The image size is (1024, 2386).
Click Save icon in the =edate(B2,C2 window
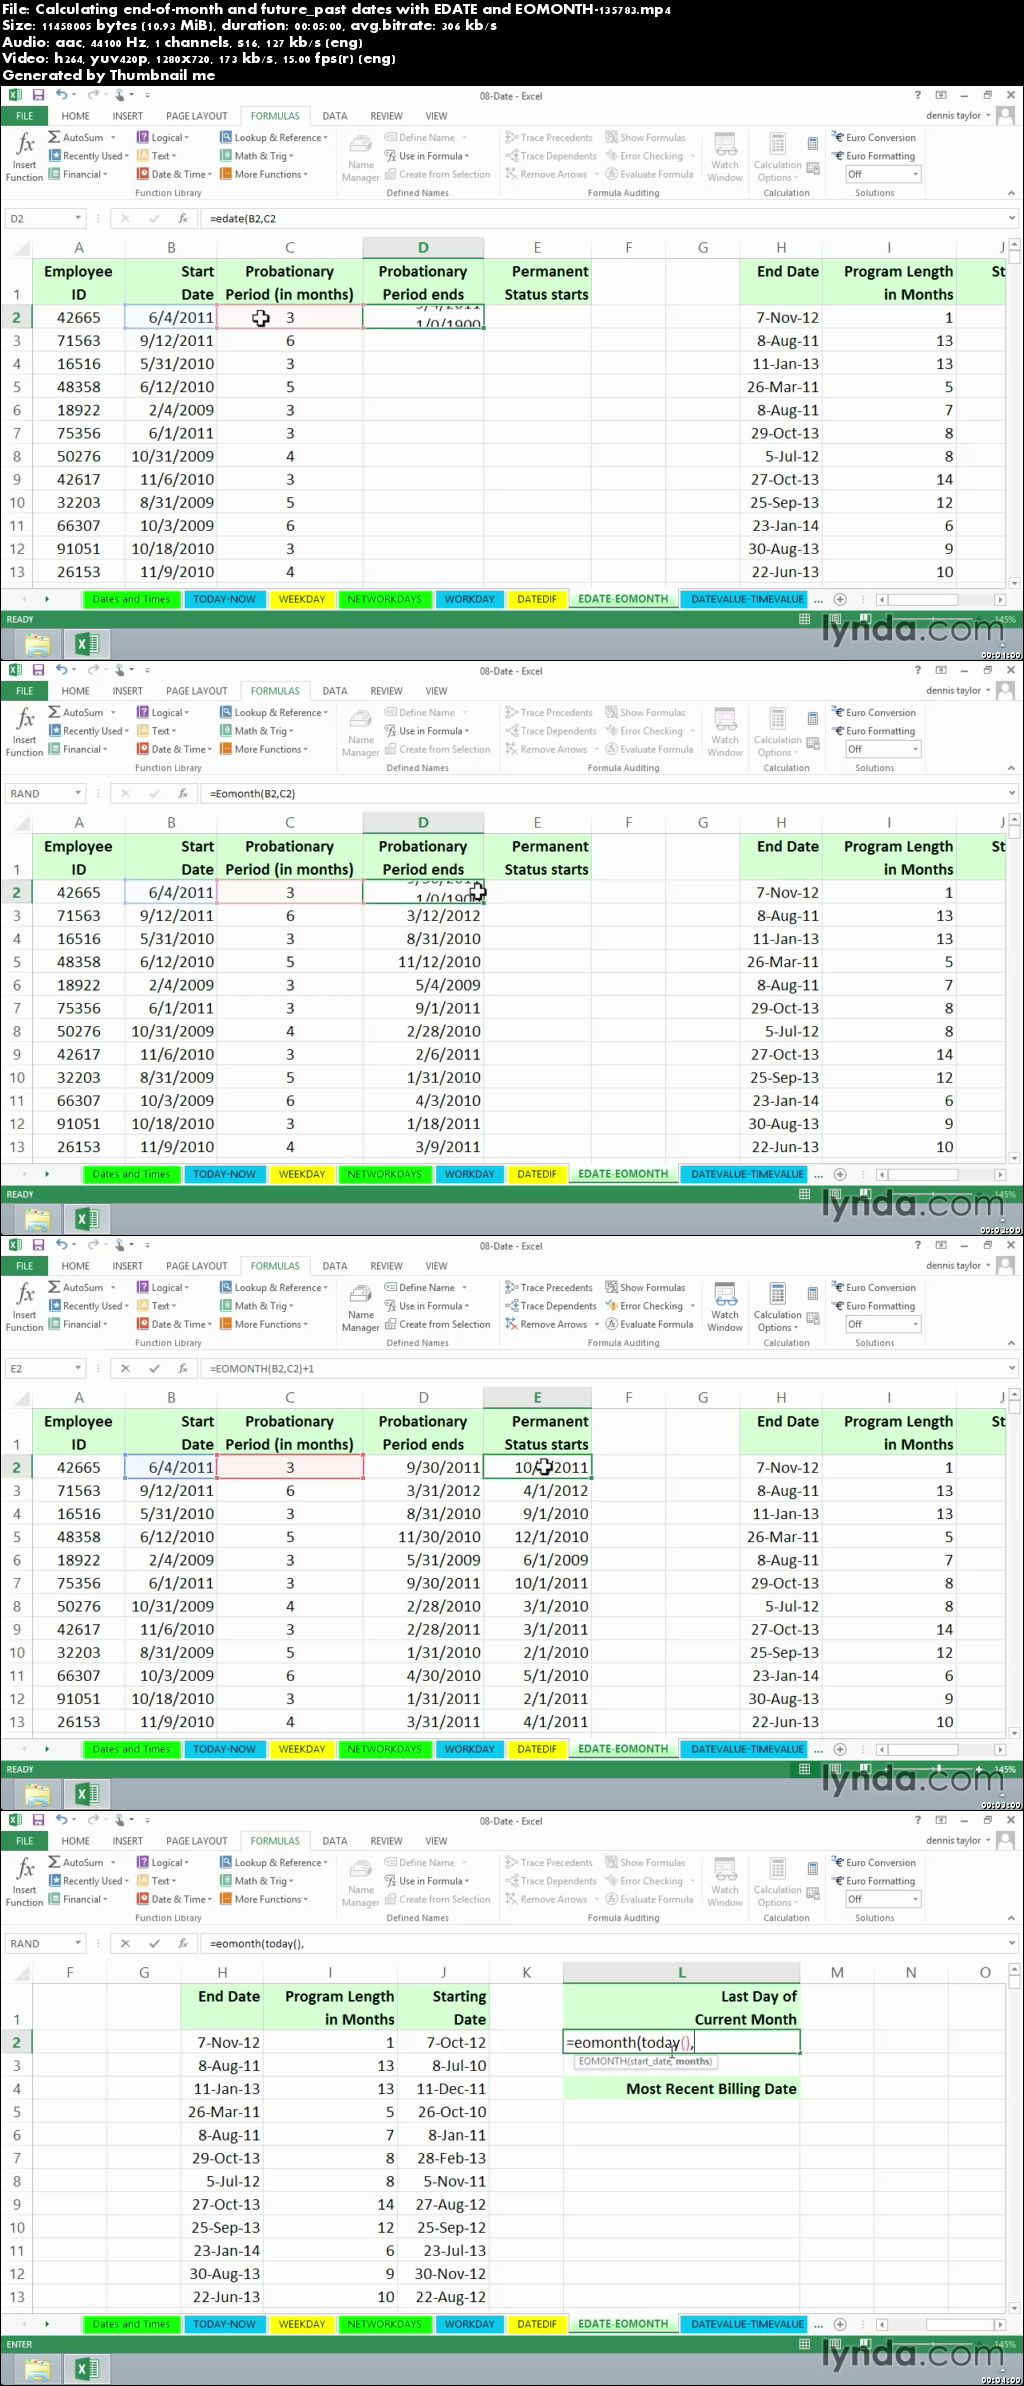pos(38,95)
